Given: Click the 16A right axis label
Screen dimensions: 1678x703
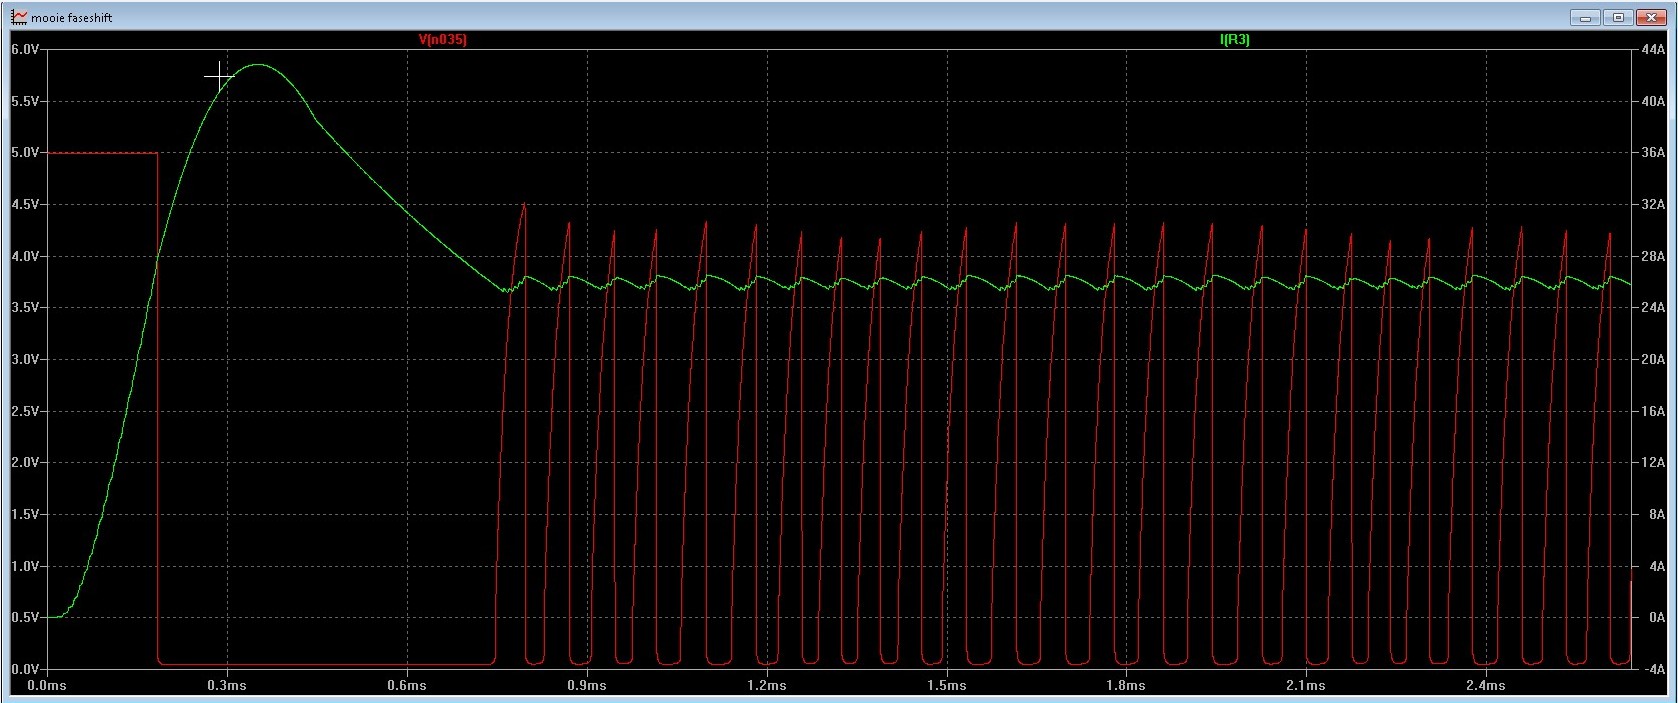Looking at the screenshot, I should pyautogui.click(x=1653, y=411).
